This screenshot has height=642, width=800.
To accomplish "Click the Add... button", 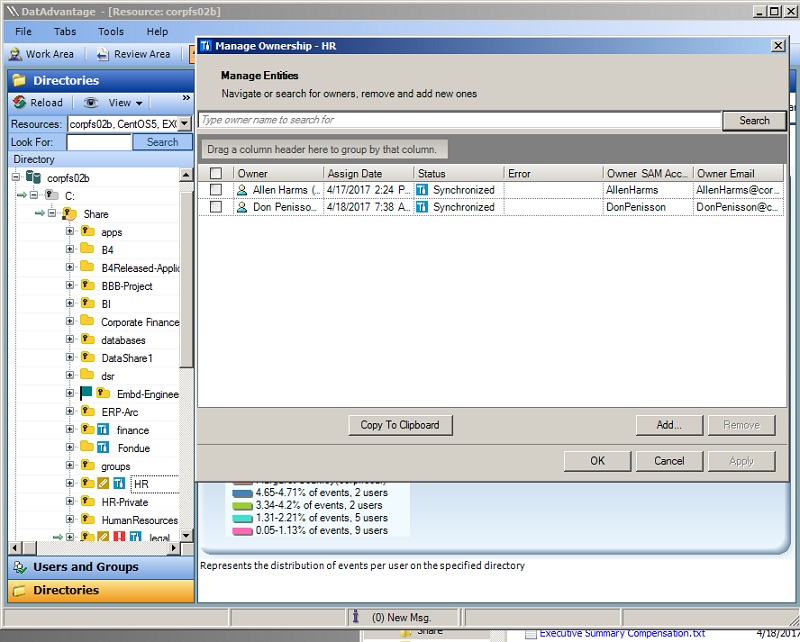I will point(669,425).
